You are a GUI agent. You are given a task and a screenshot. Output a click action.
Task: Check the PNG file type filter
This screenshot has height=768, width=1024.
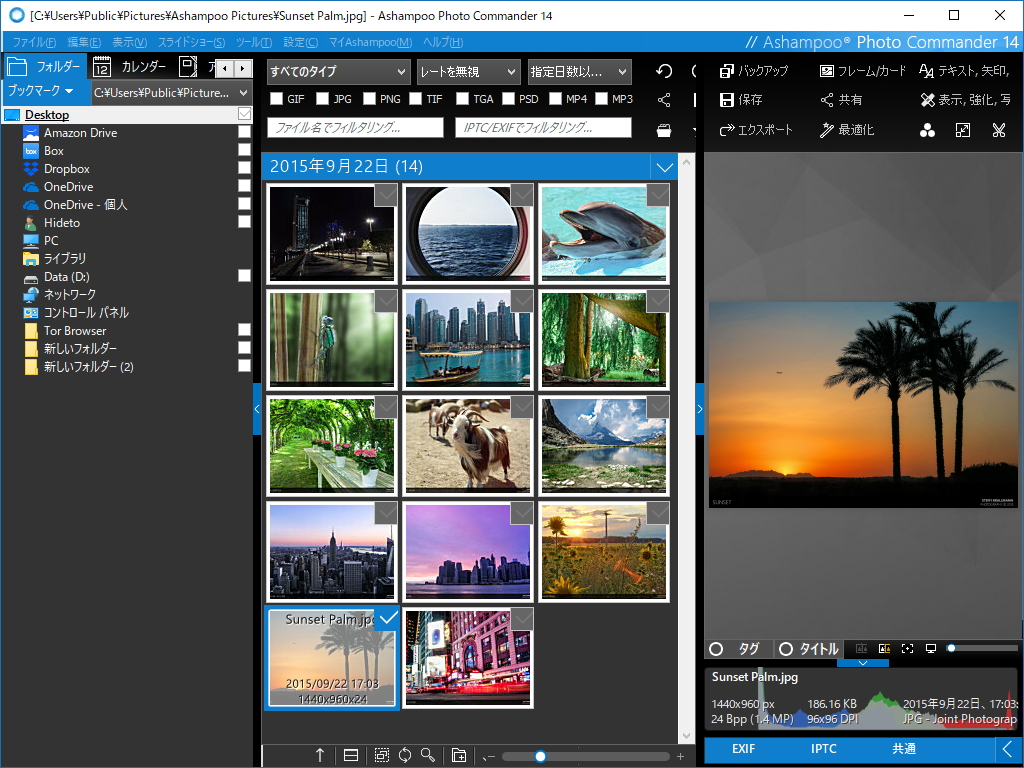click(x=372, y=99)
